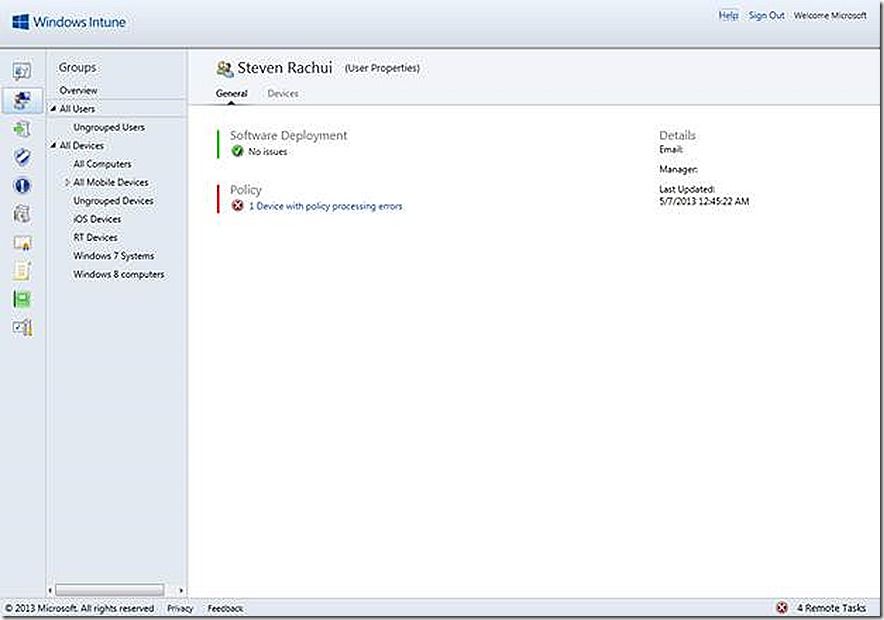
Task: Click the scrollbar right arrow in groups pane
Action: click(181, 590)
